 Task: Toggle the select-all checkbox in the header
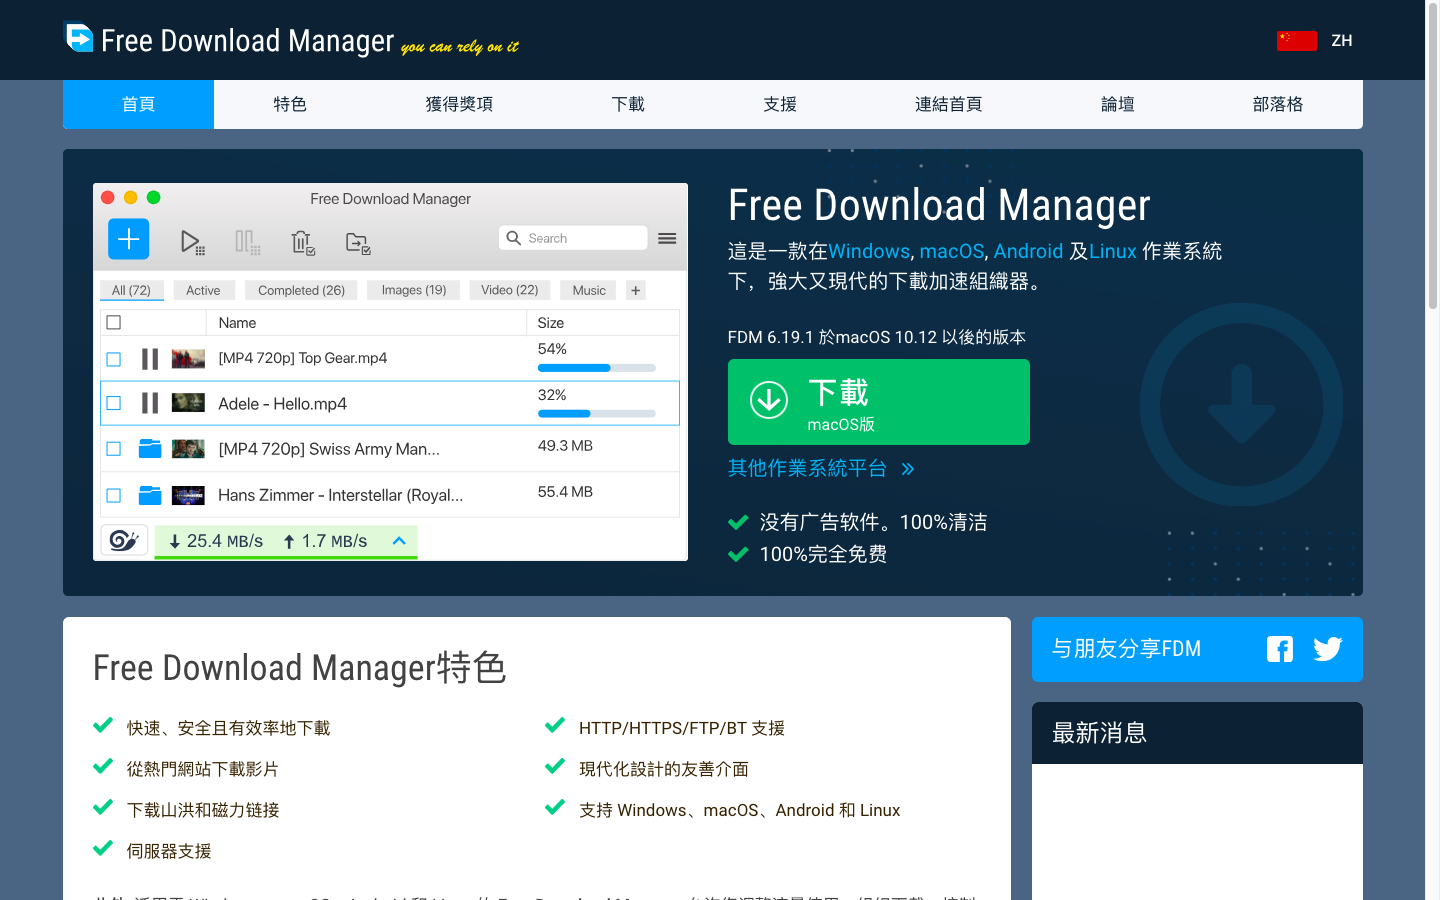point(113,322)
